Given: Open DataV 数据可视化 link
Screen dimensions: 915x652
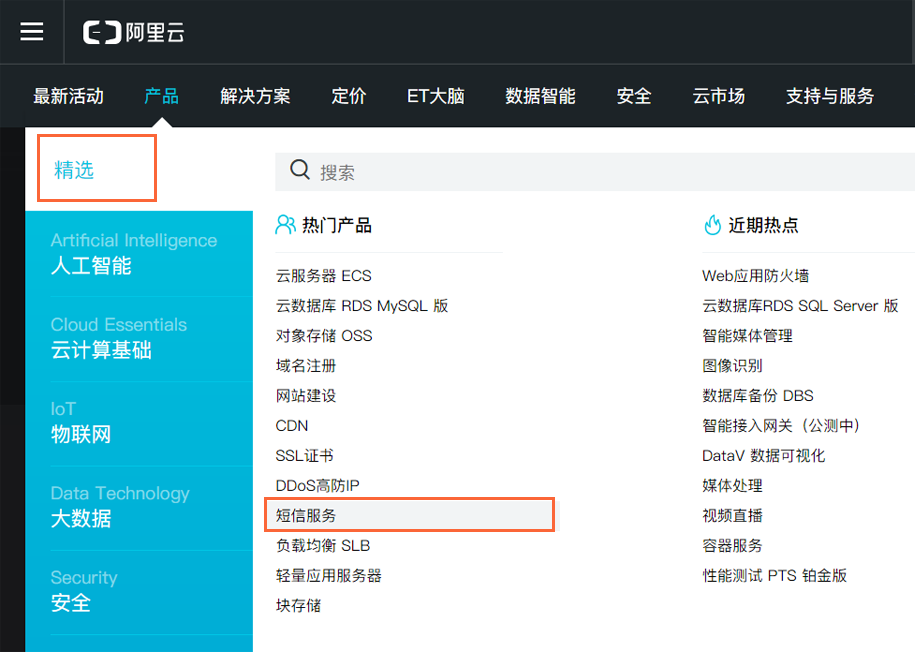Looking at the screenshot, I should pyautogui.click(x=763, y=455).
